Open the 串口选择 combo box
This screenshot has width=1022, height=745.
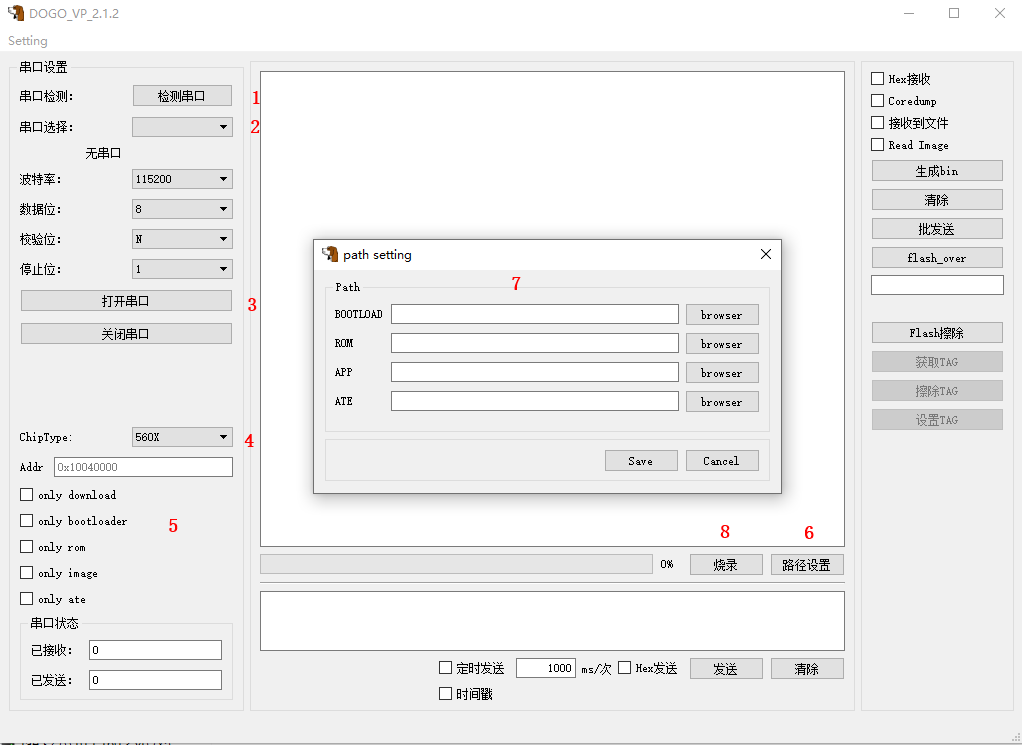point(182,127)
